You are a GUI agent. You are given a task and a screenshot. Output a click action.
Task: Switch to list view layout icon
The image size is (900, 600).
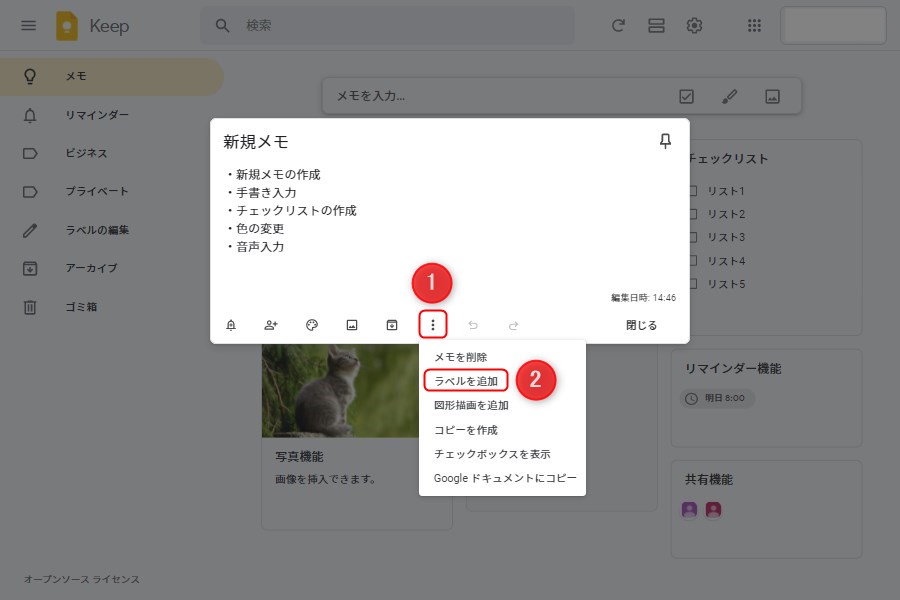(x=656, y=26)
